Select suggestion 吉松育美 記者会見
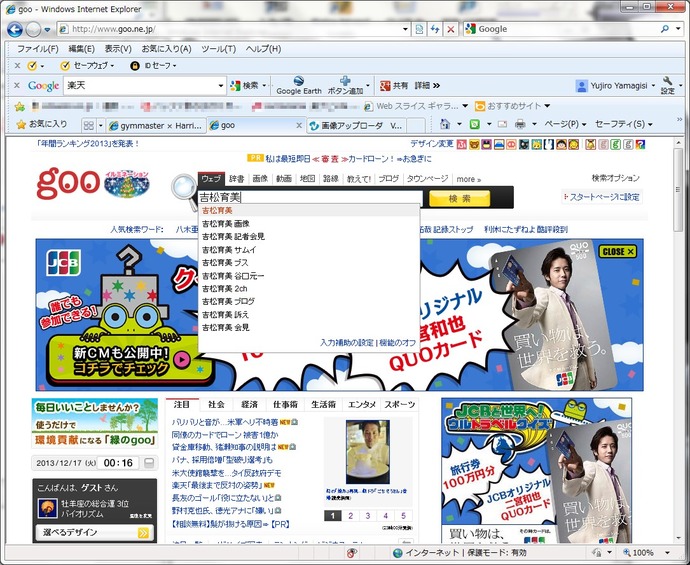The height and width of the screenshot is (565, 690). (x=309, y=237)
